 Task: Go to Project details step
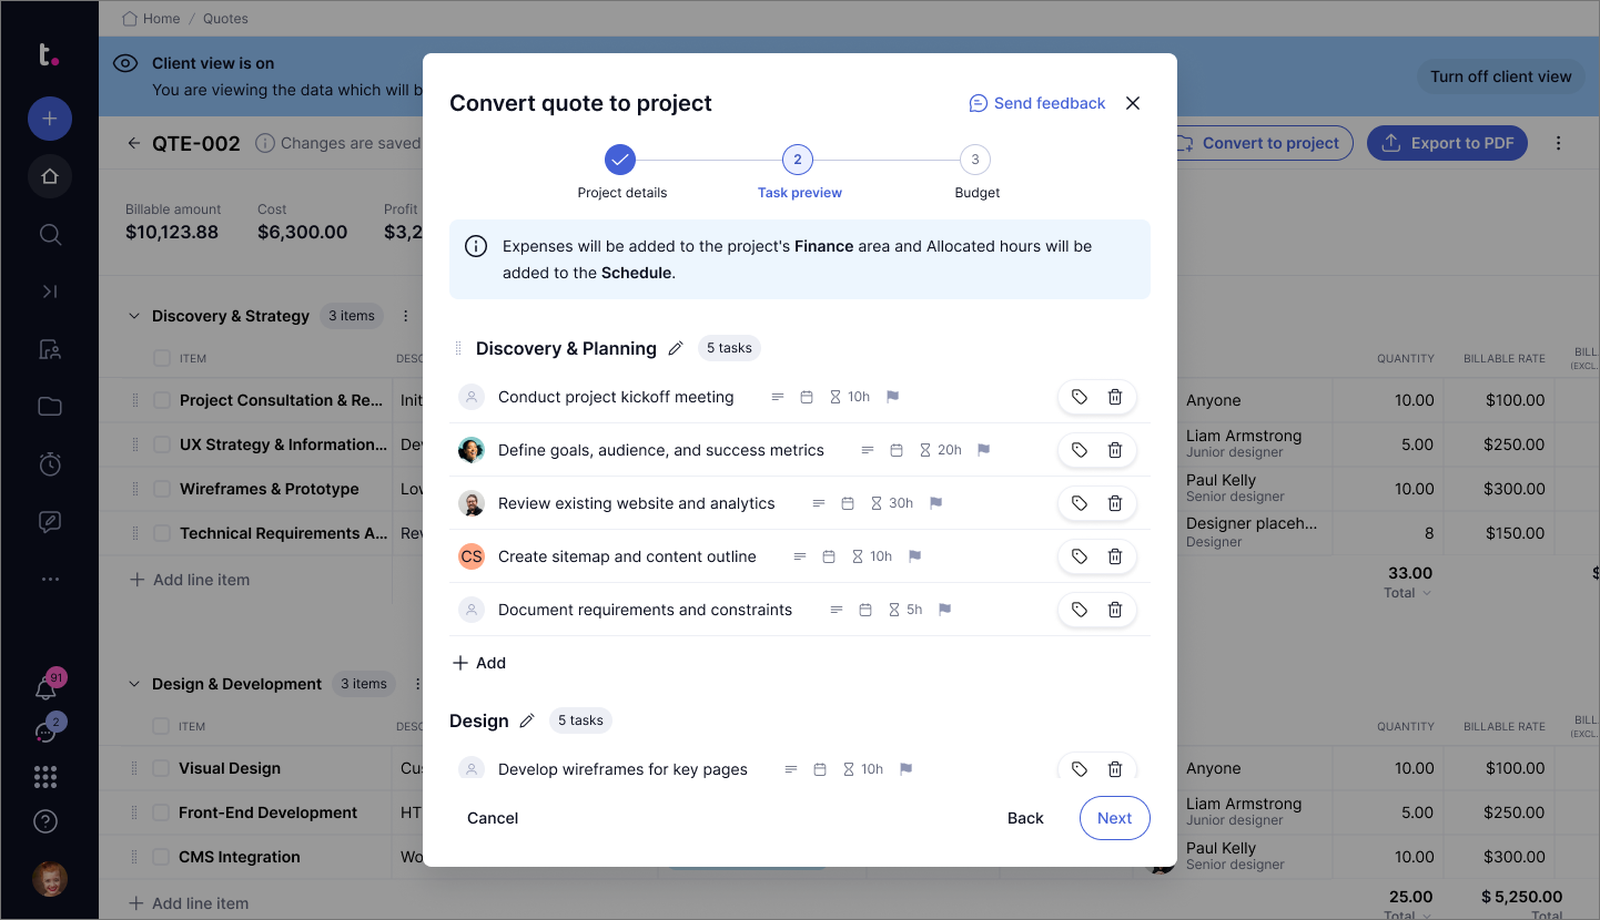pos(620,160)
